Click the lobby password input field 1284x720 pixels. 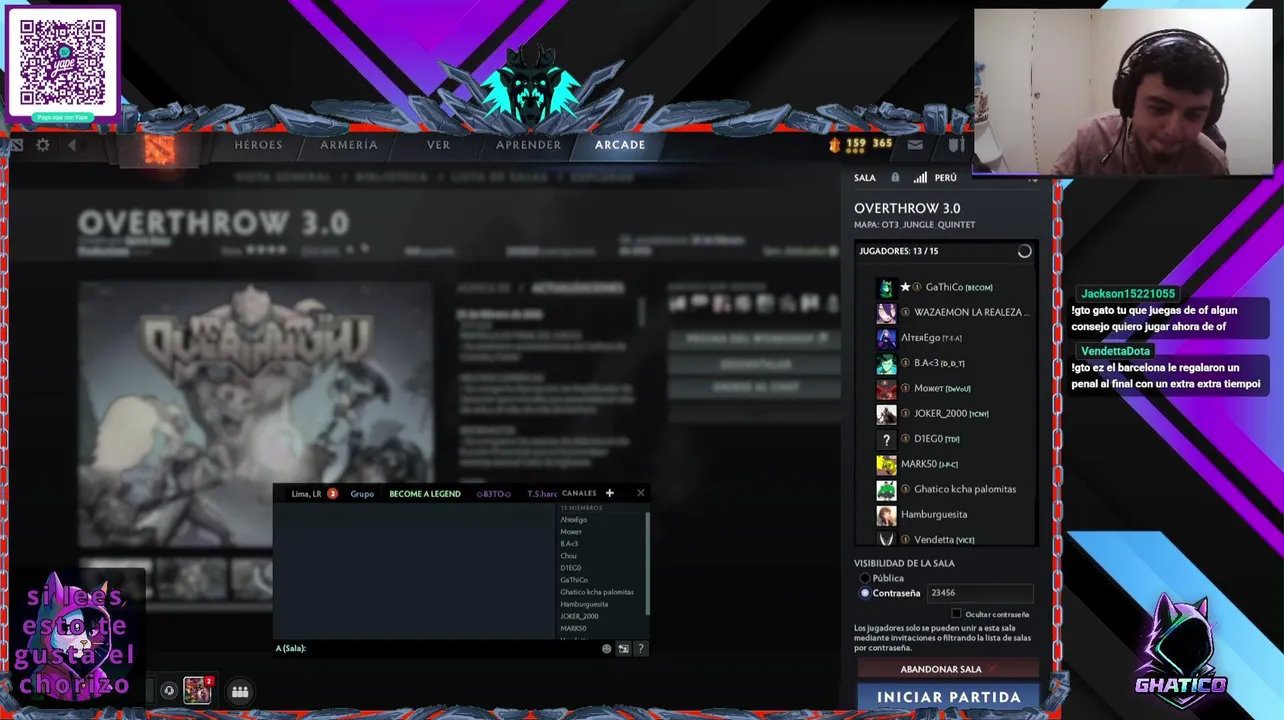980,593
